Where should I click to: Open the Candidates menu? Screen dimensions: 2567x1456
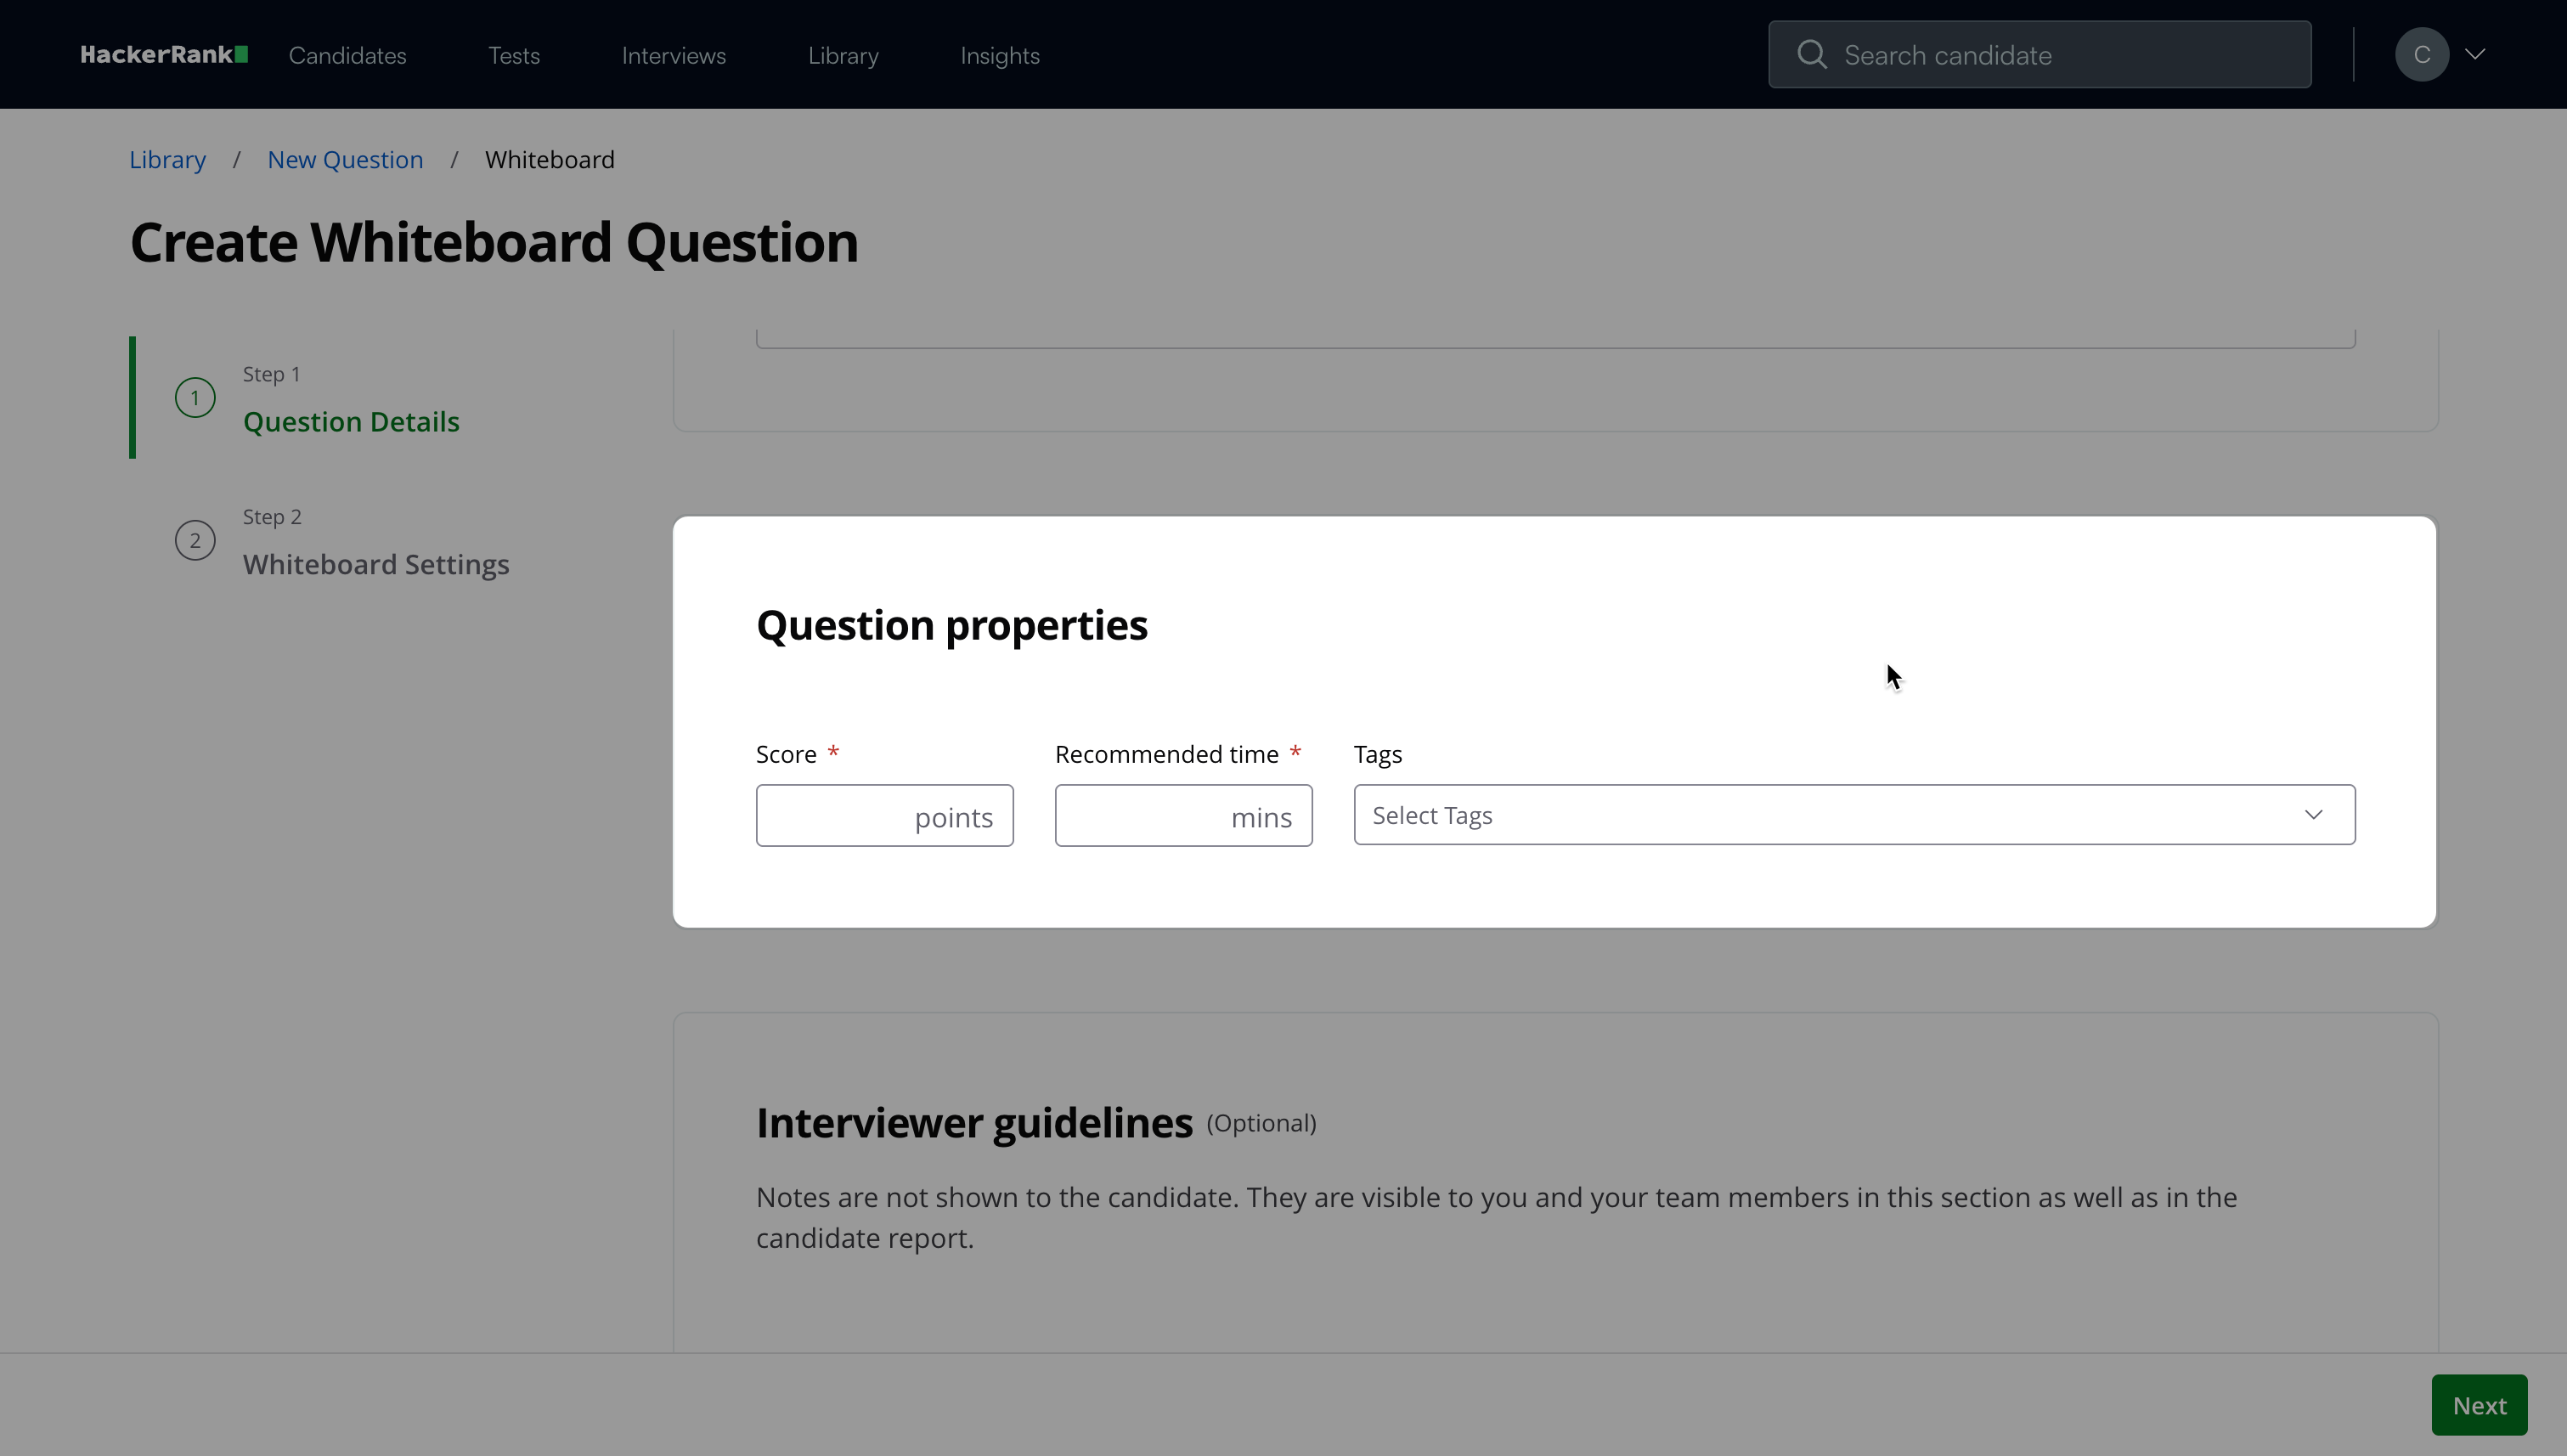point(347,56)
